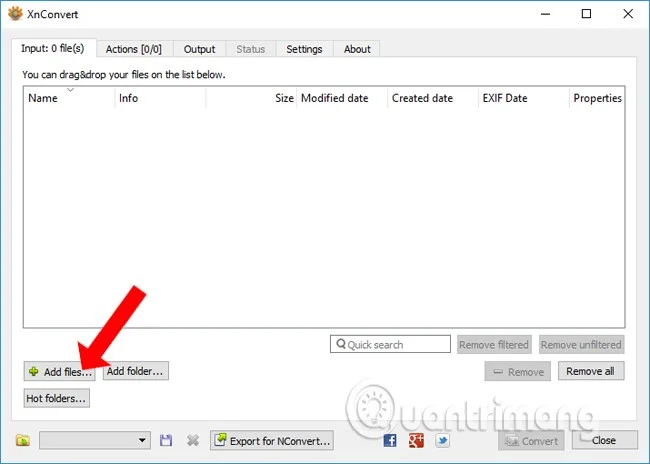
Task: Switch to the Input: 0 file(s) tab
Action: (x=53, y=49)
